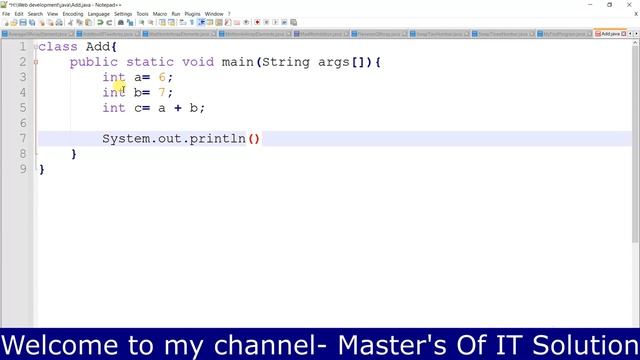Viewport: 640px width, 360px height.
Task: Select the Add.java tab
Action: point(610,34)
